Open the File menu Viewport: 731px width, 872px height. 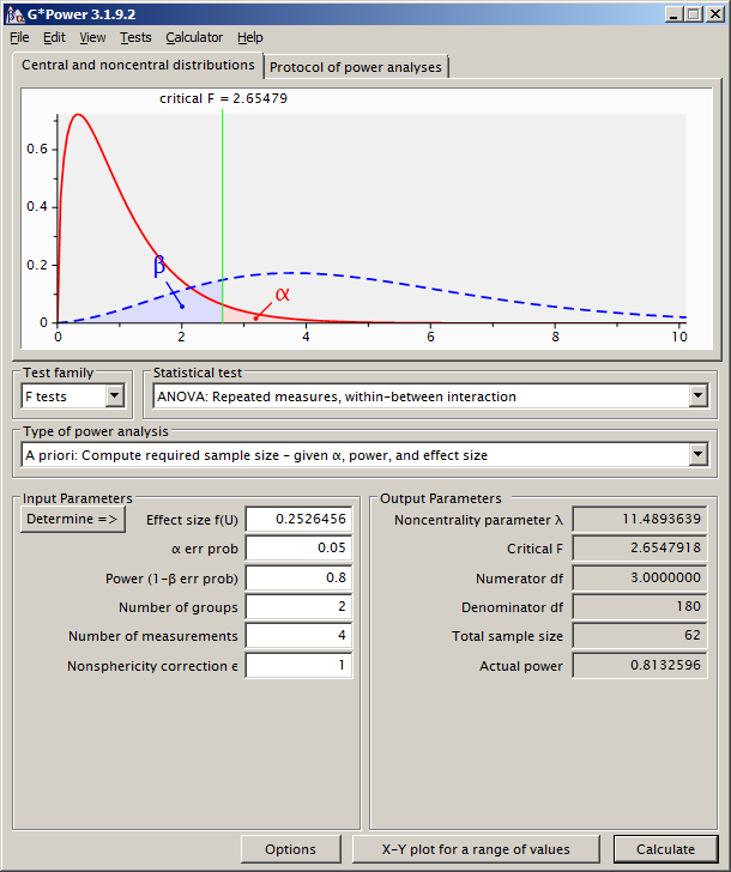(x=20, y=38)
